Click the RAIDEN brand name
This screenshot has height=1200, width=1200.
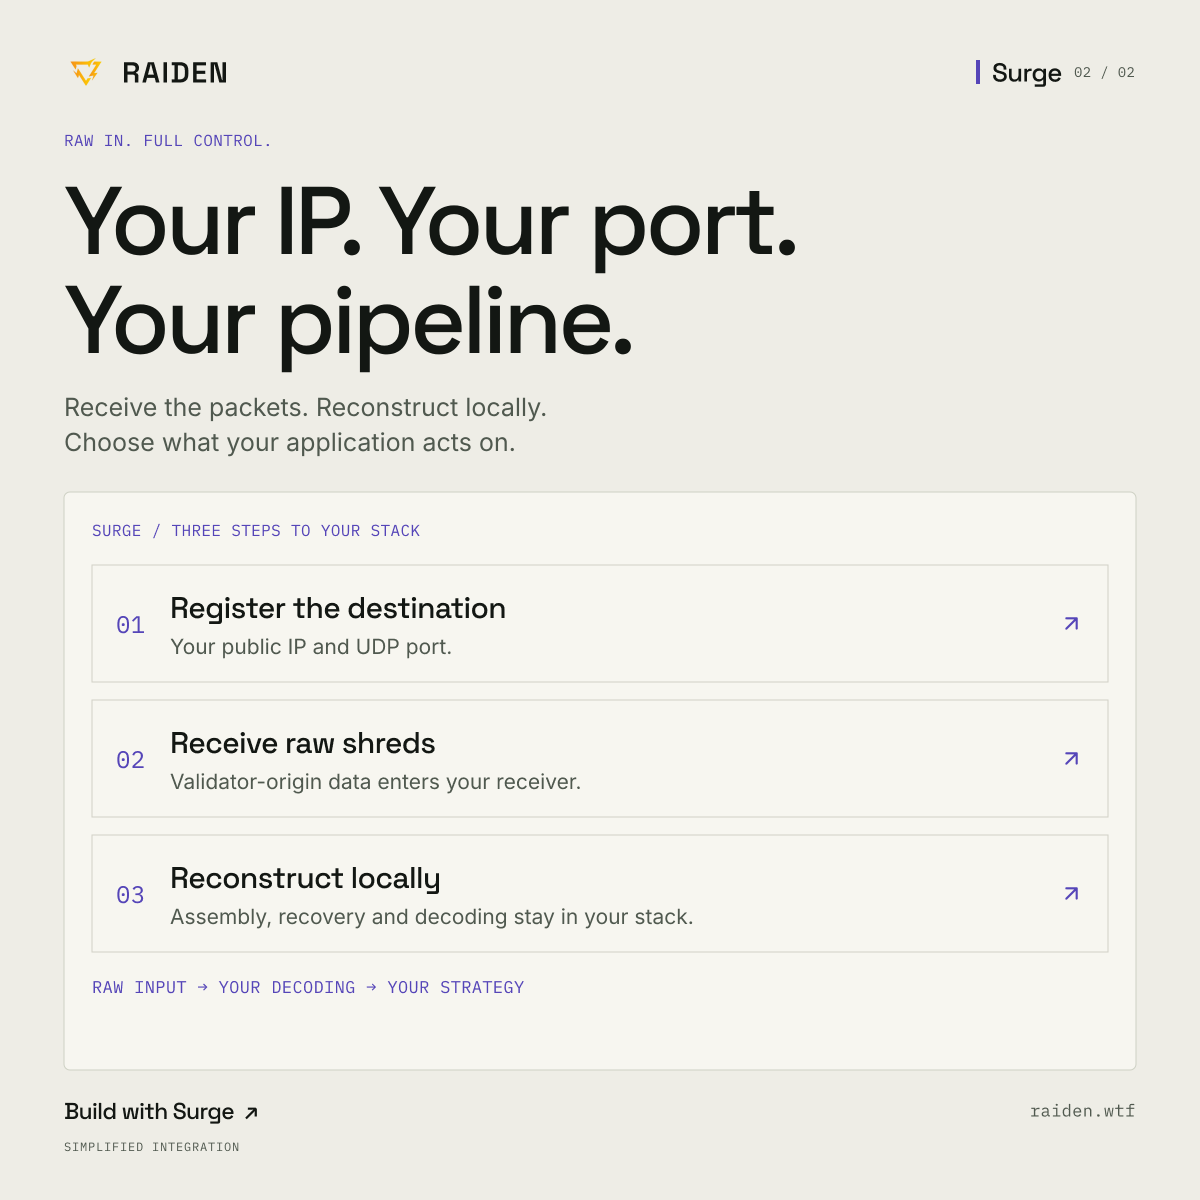point(175,73)
